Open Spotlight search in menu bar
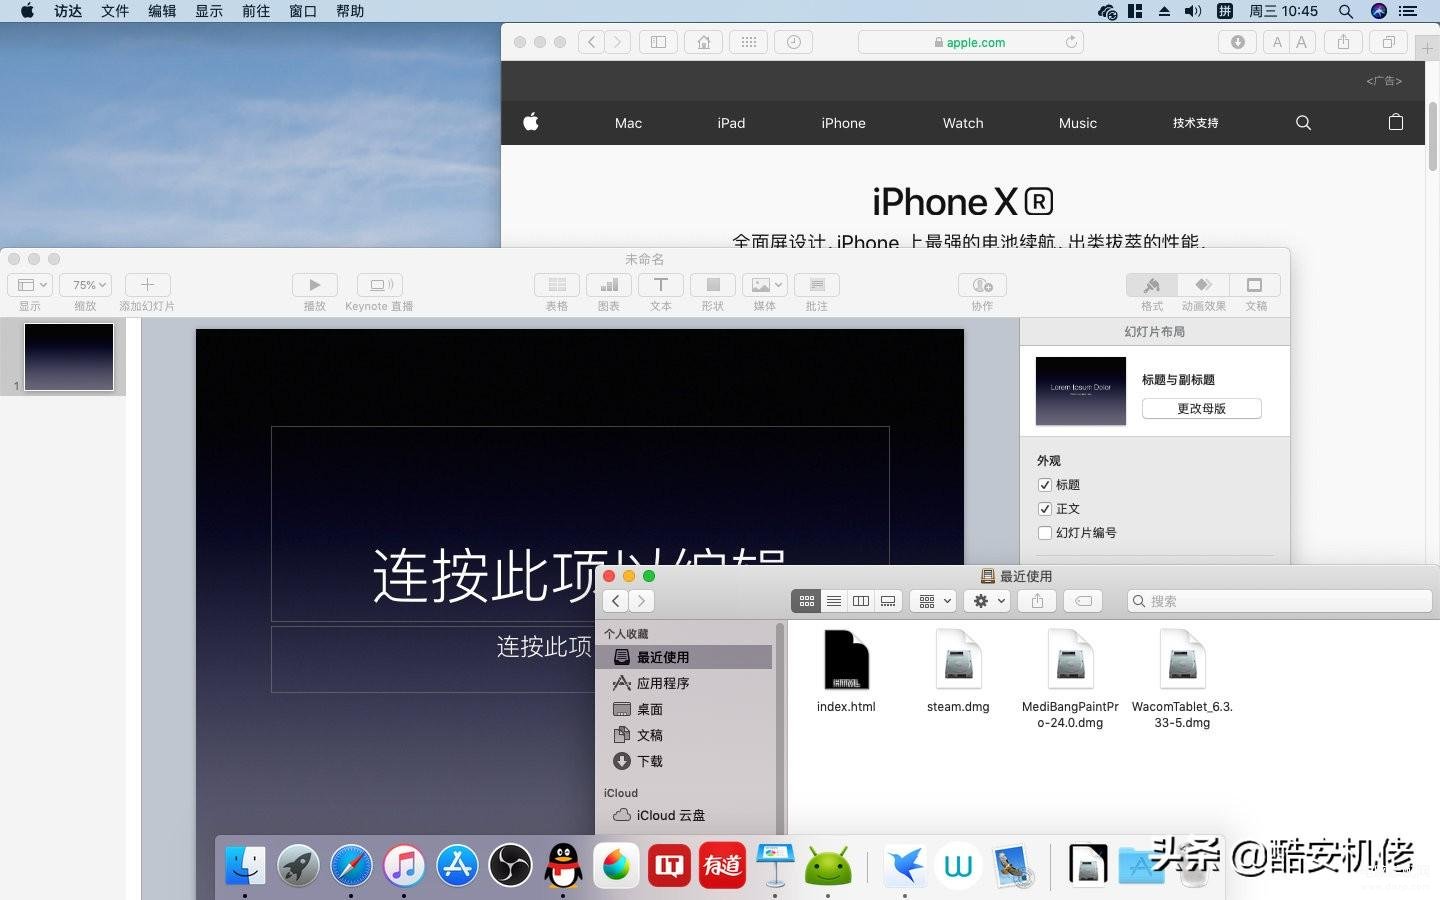Screen dimensions: 1440x900 click(x=1346, y=11)
